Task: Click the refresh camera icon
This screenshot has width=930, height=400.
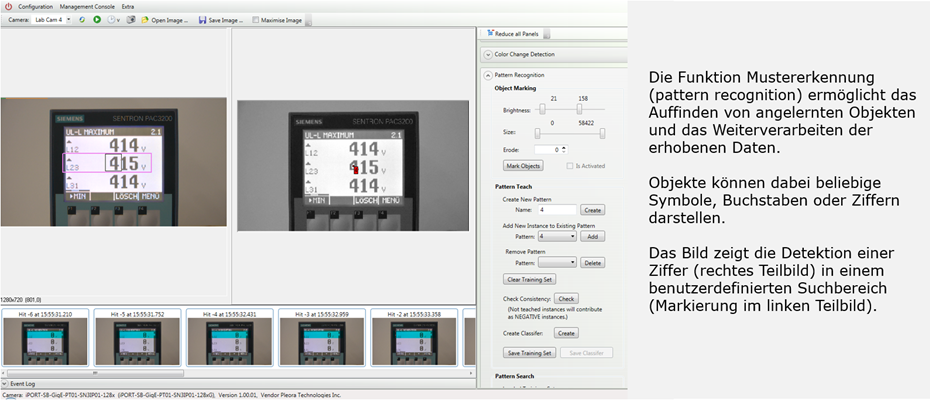Action: pyautogui.click(x=82, y=19)
